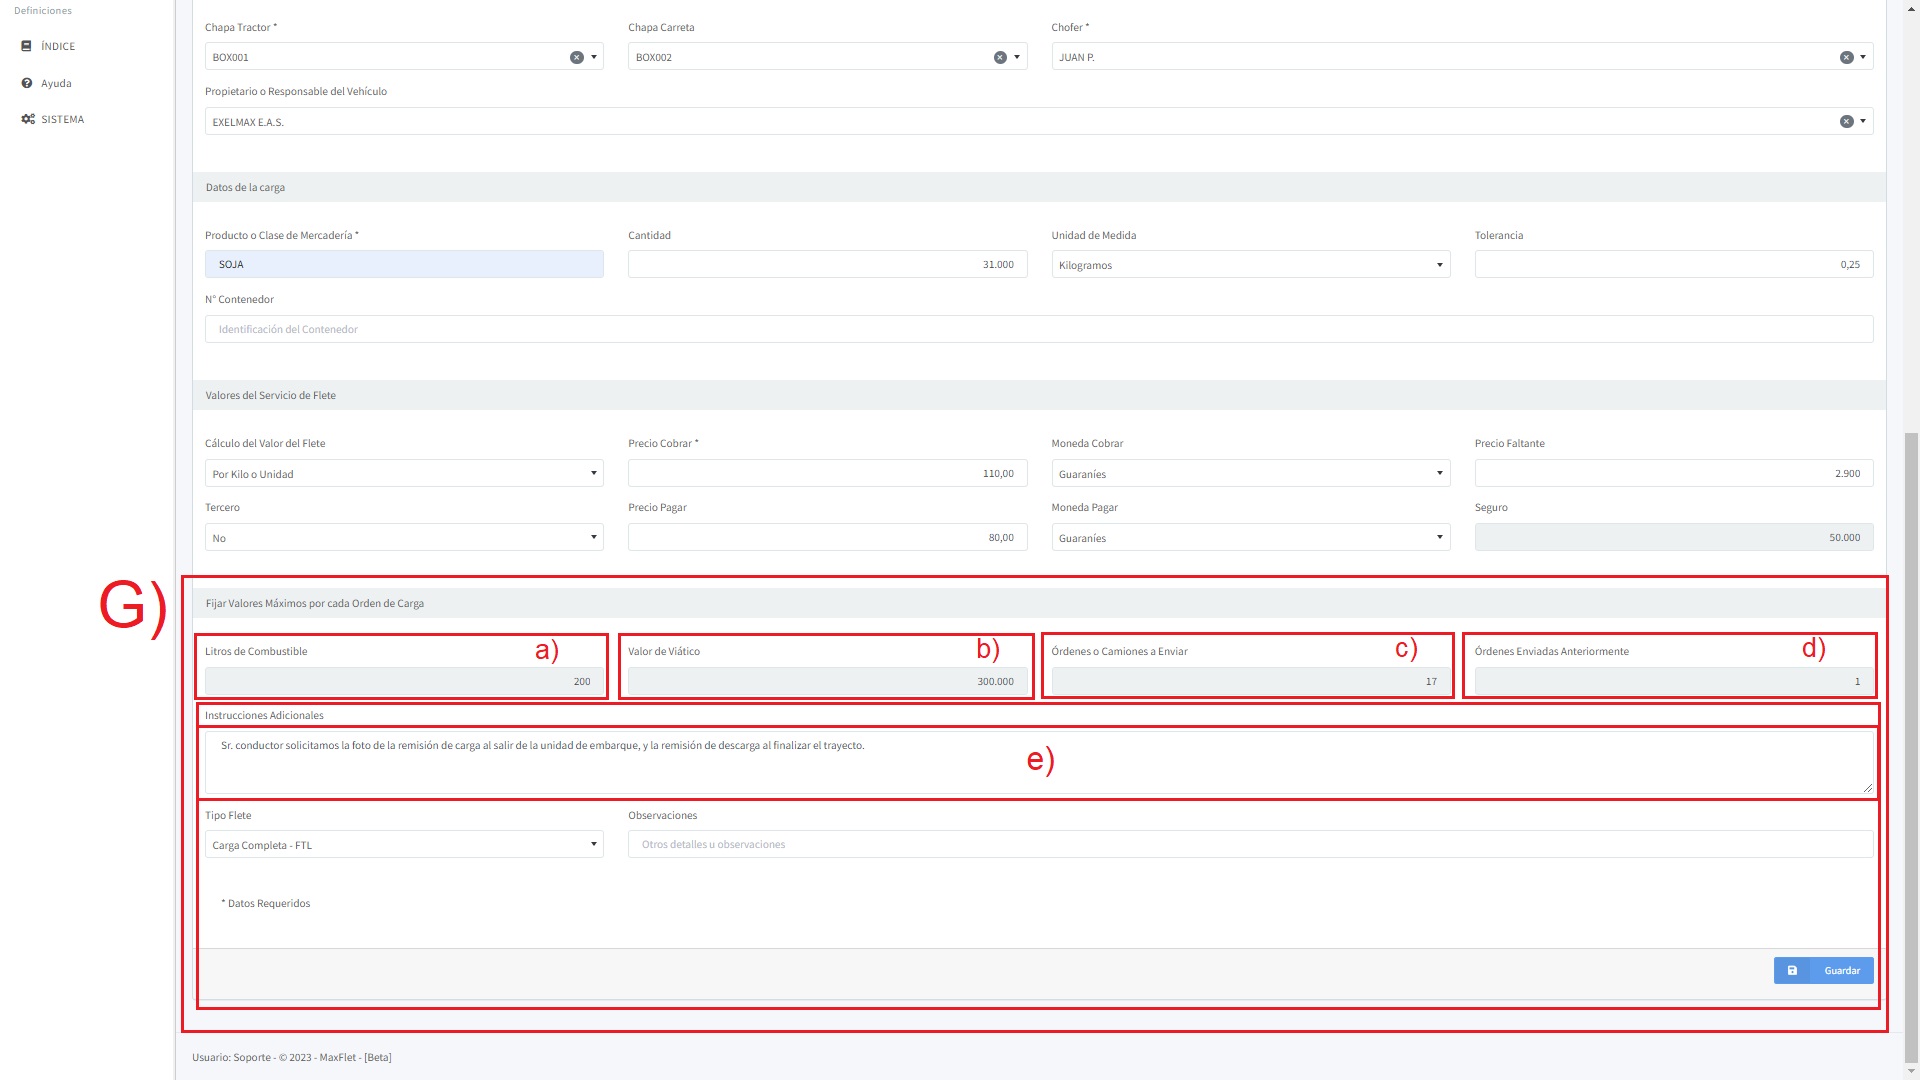This screenshot has width=1920, height=1080.
Task: Clear the Chapa Tractor selection BOX001
Action: (577, 57)
